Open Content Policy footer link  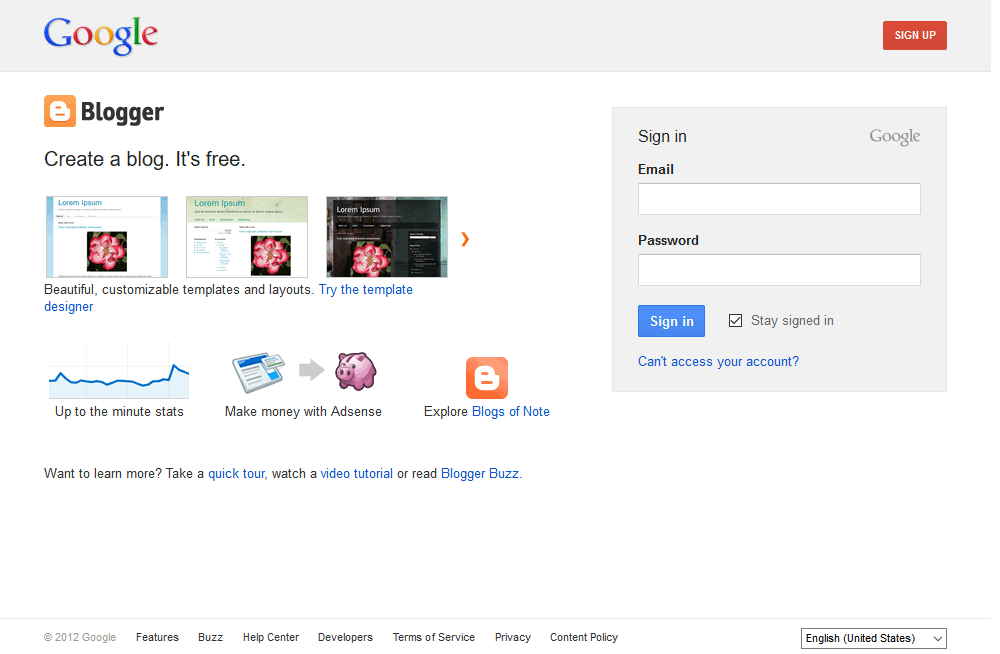click(x=584, y=637)
